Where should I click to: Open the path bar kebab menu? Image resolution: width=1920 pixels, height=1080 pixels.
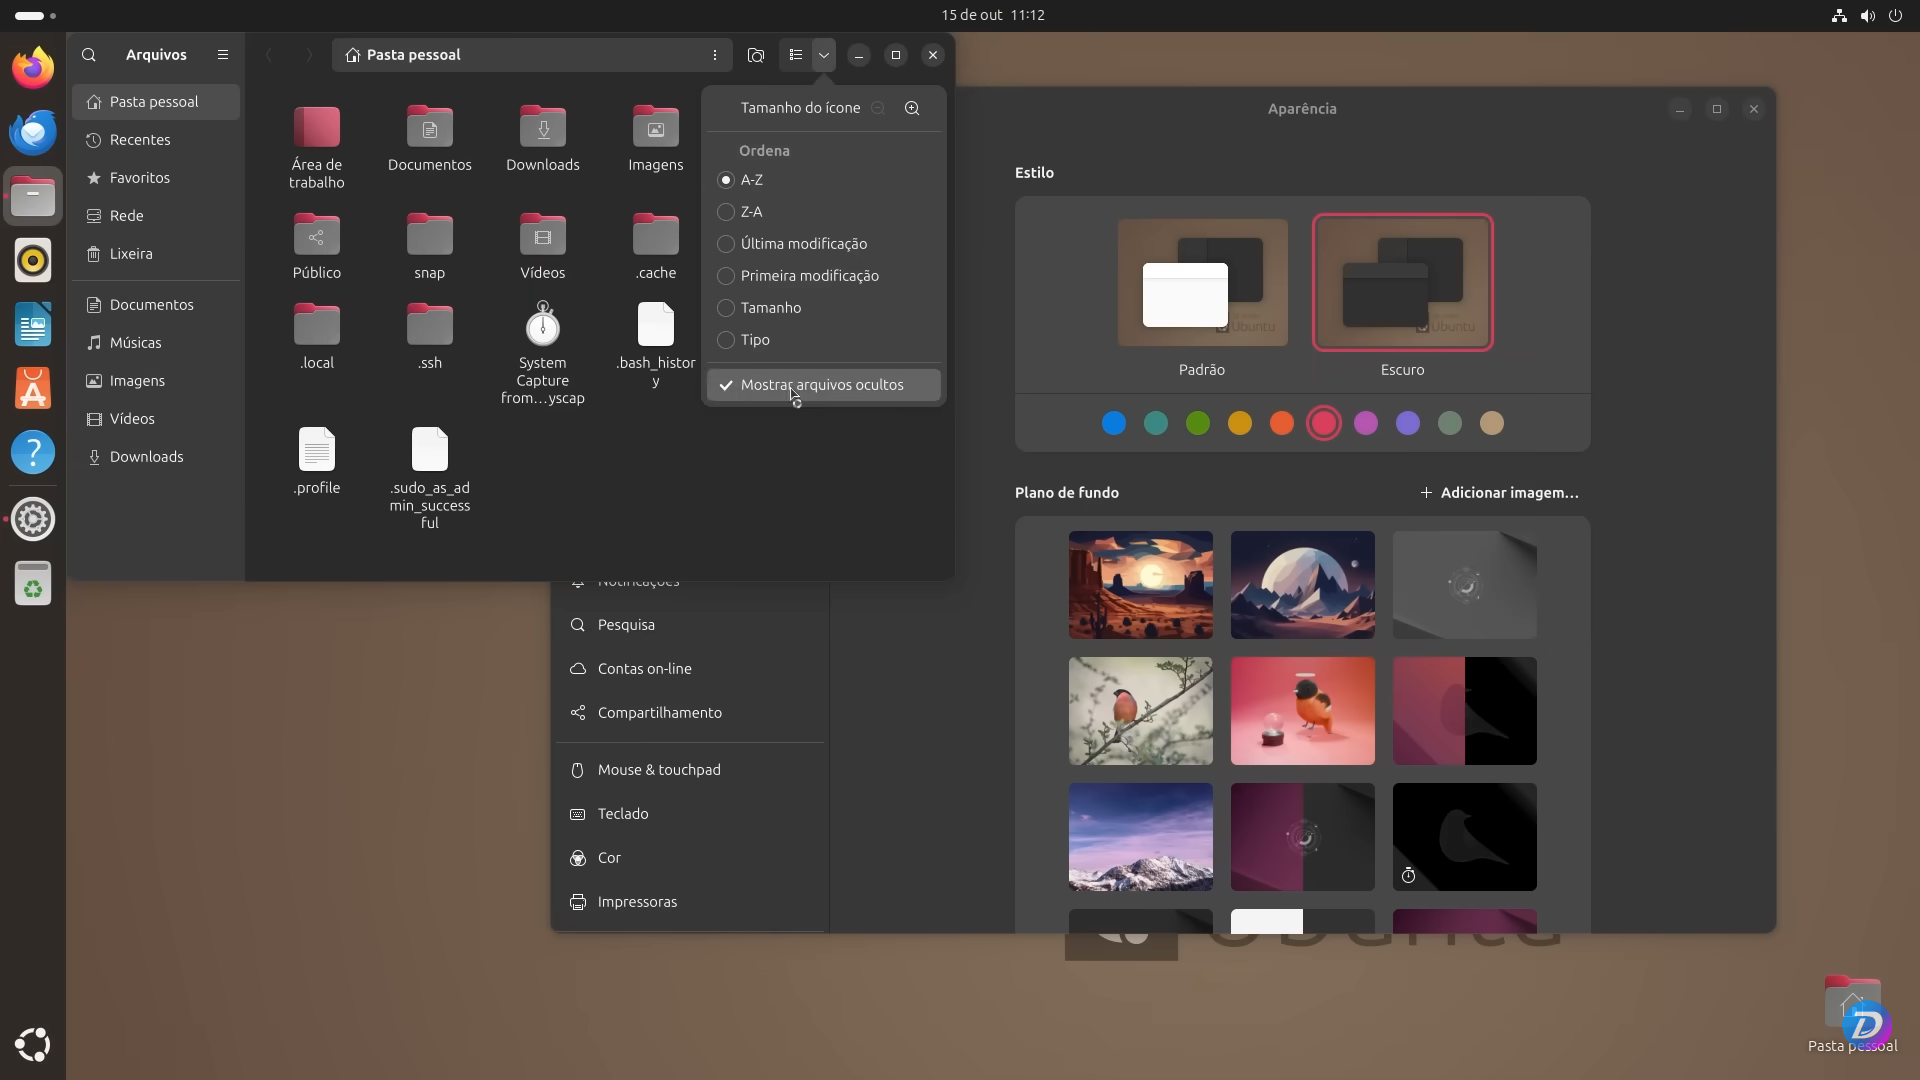715,55
